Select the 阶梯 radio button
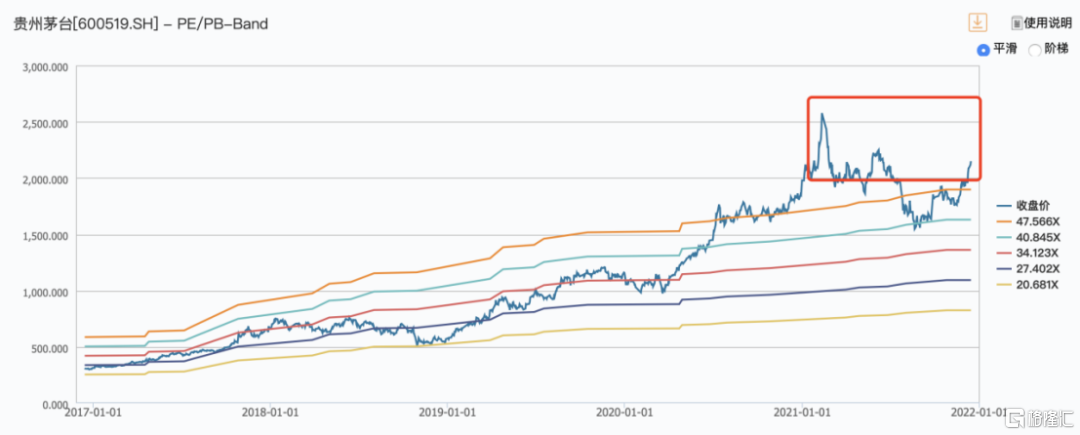 (1034, 50)
